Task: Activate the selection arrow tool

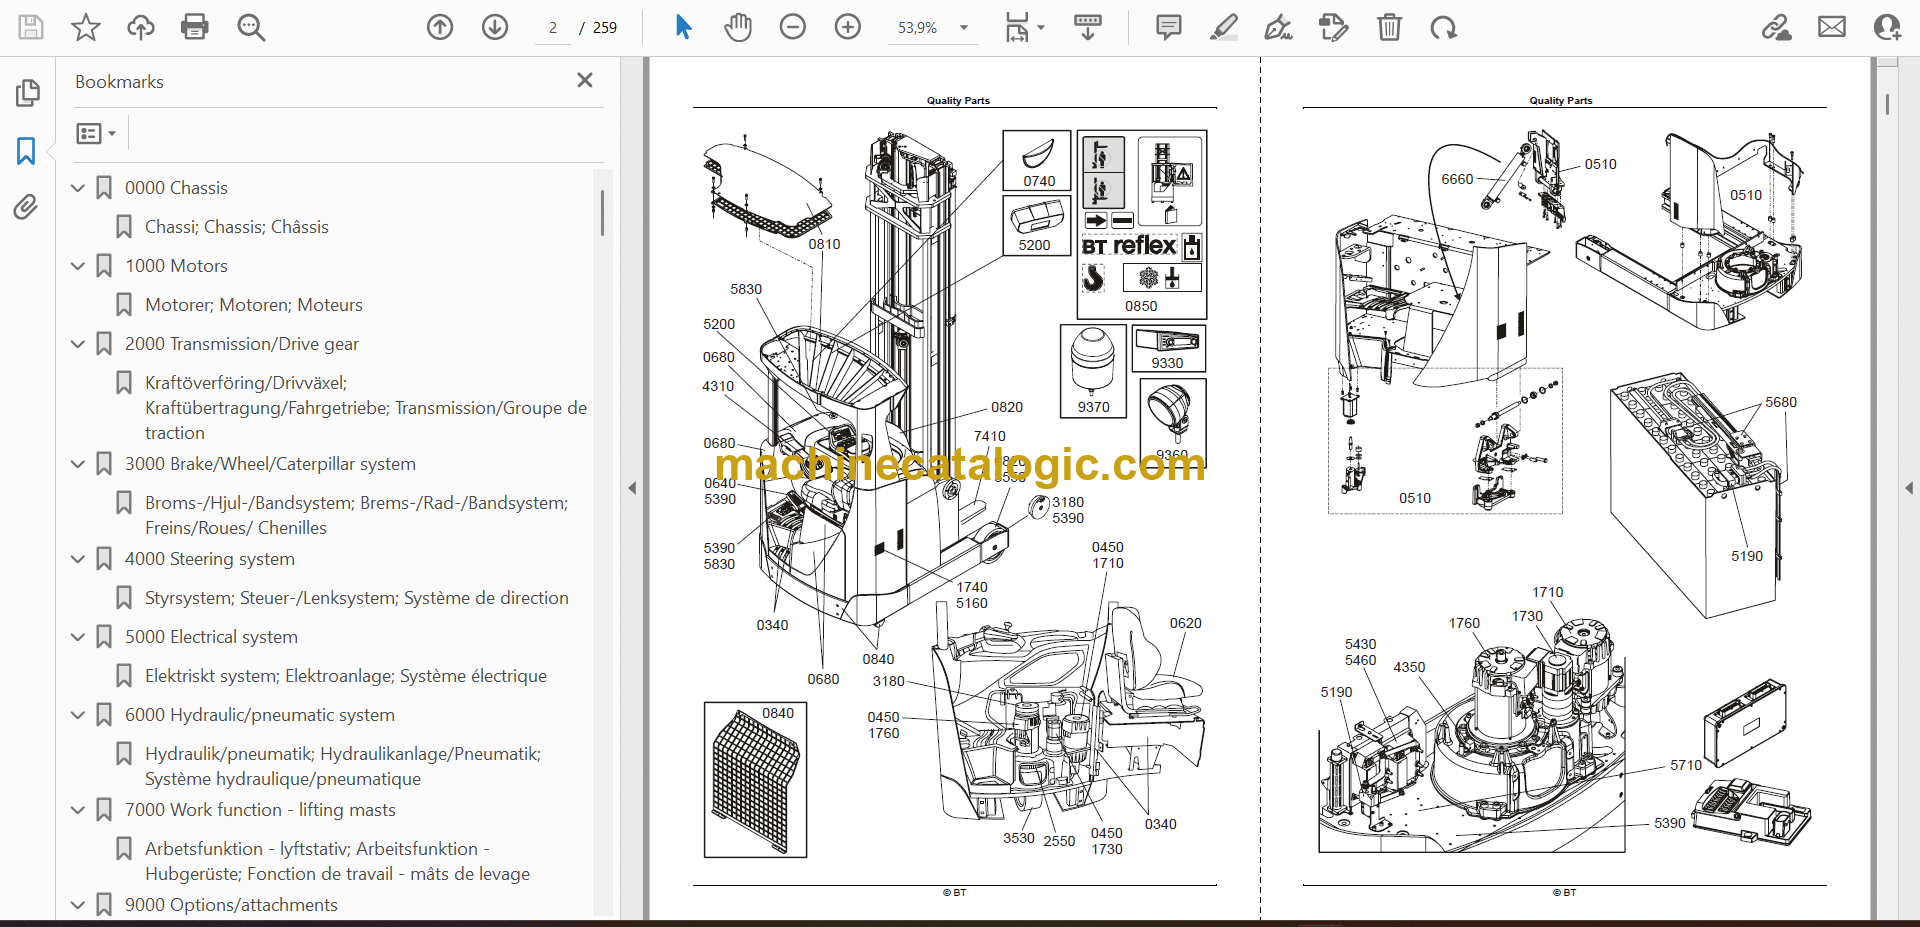Action: [683, 27]
